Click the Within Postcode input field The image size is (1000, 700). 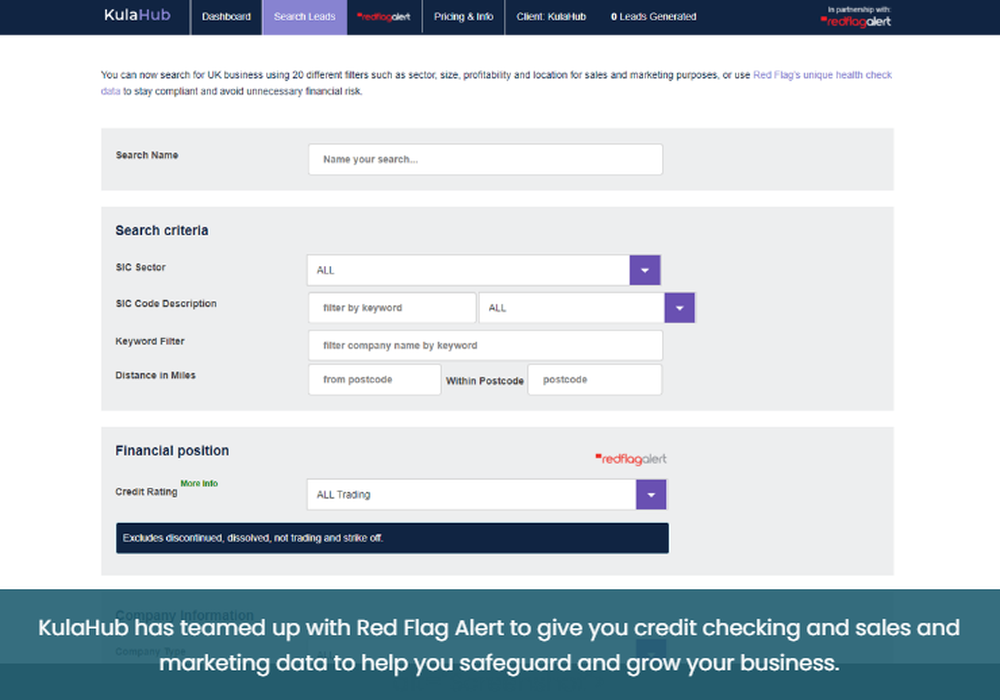click(594, 380)
